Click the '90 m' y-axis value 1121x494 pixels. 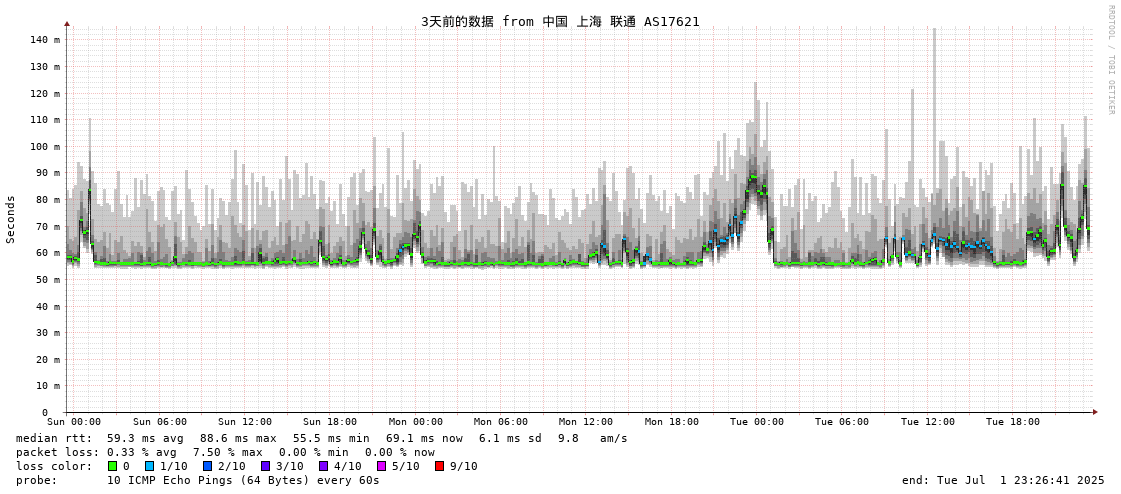pos(47,173)
